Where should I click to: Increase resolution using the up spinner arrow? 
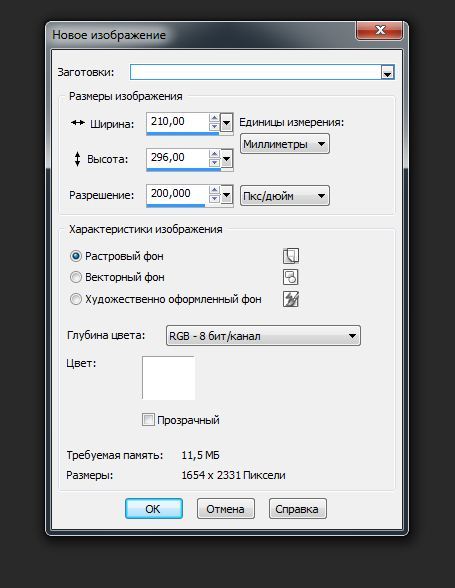[215, 190]
